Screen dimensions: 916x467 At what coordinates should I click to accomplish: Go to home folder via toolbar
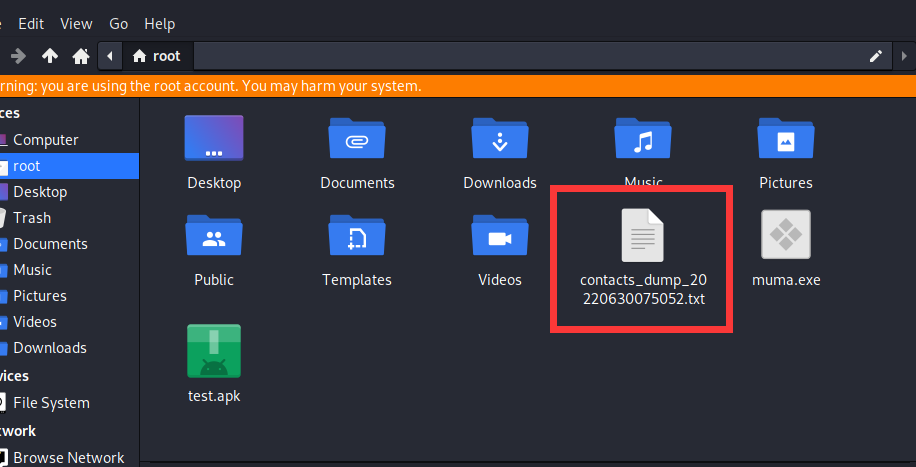(81, 56)
